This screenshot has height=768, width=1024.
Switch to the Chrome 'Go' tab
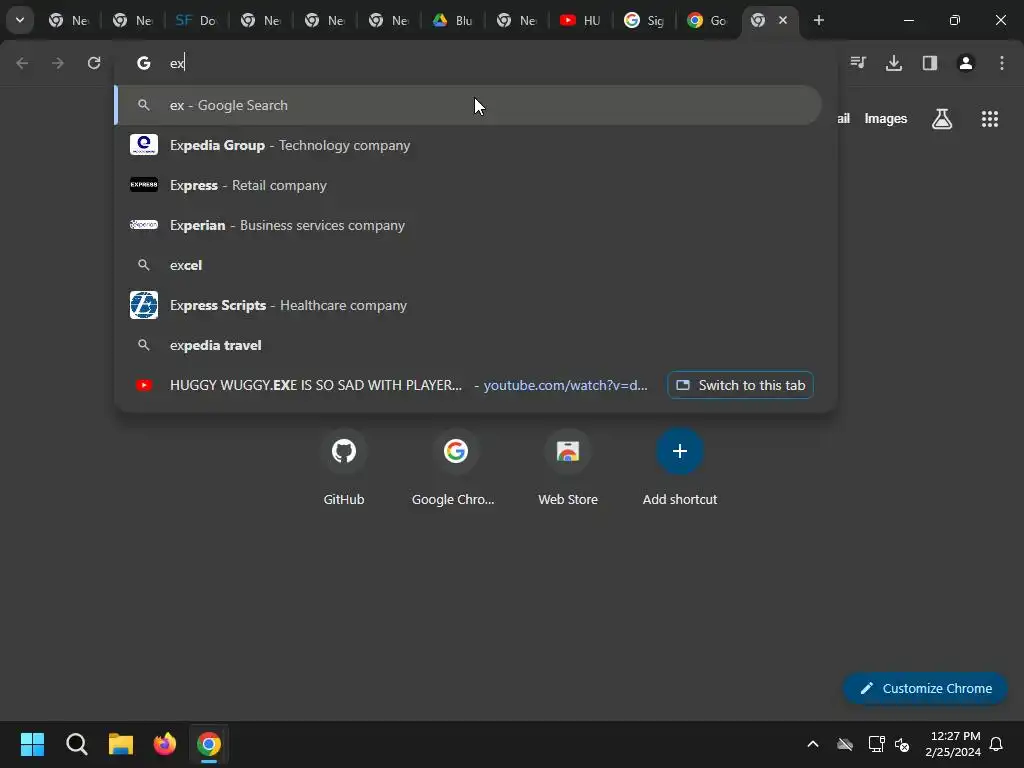(x=708, y=20)
